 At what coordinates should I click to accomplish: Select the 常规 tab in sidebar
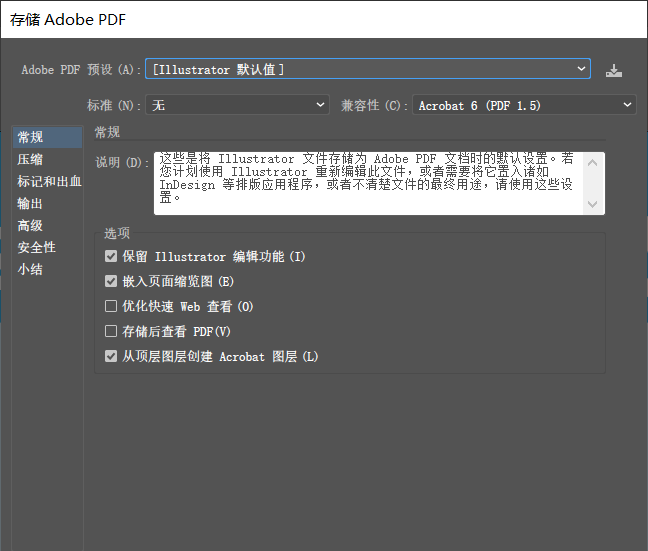click(x=48, y=137)
